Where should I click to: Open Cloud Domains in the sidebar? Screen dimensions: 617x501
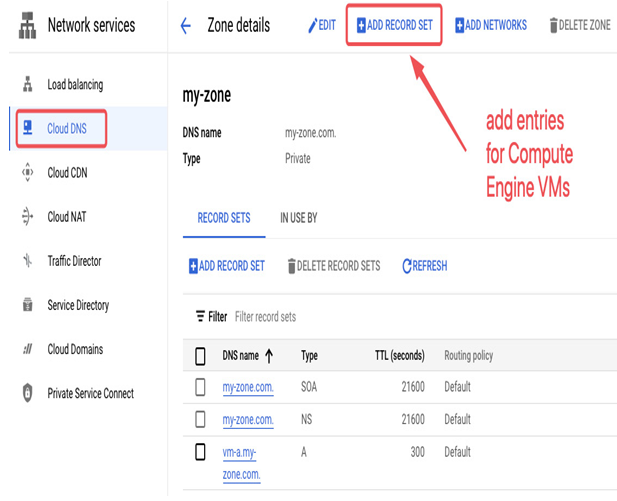pos(75,349)
